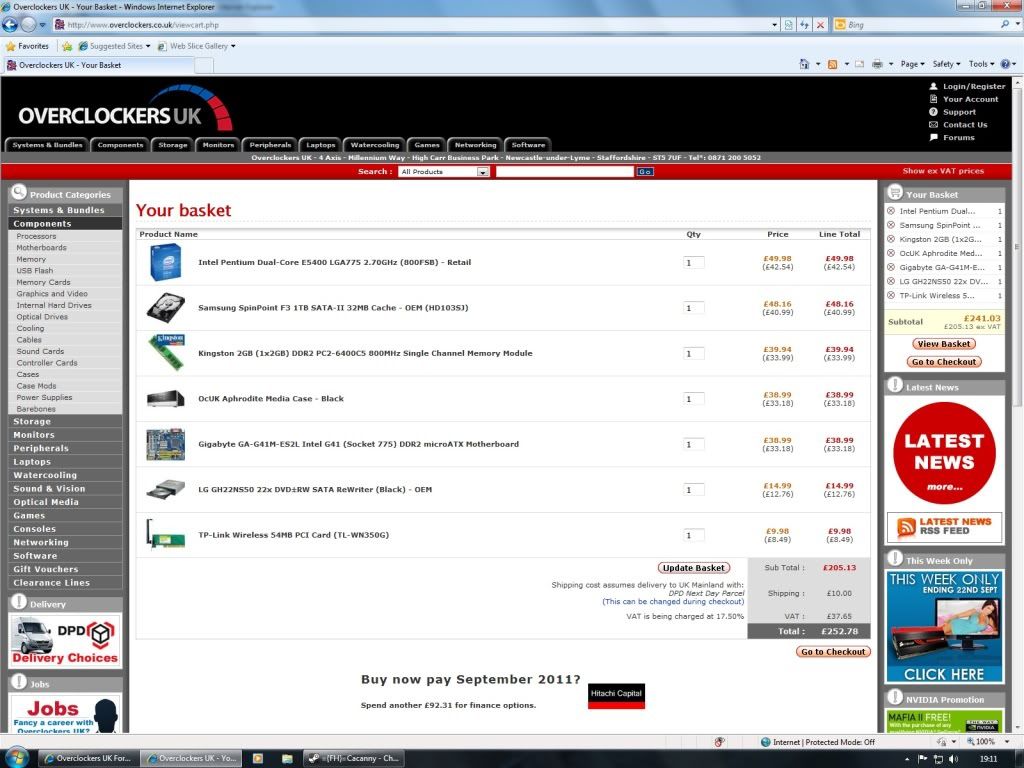This screenshot has height=768, width=1024.
Task: Click the browser Back arrow button
Action: coord(11,24)
